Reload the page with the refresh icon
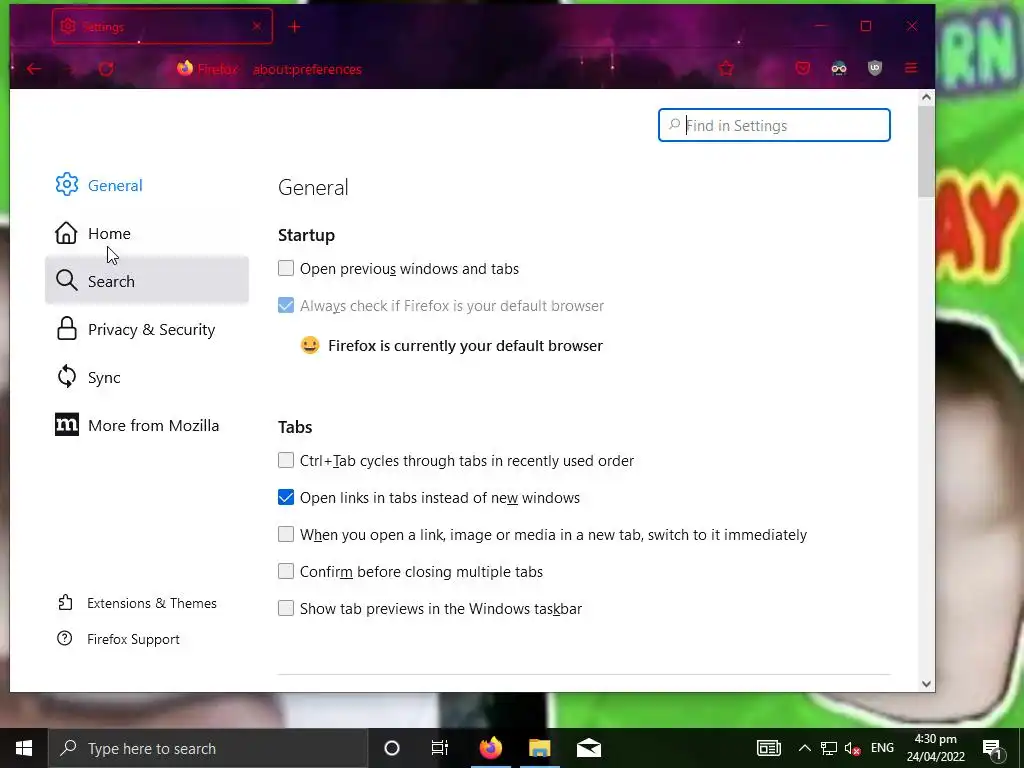 click(x=106, y=69)
